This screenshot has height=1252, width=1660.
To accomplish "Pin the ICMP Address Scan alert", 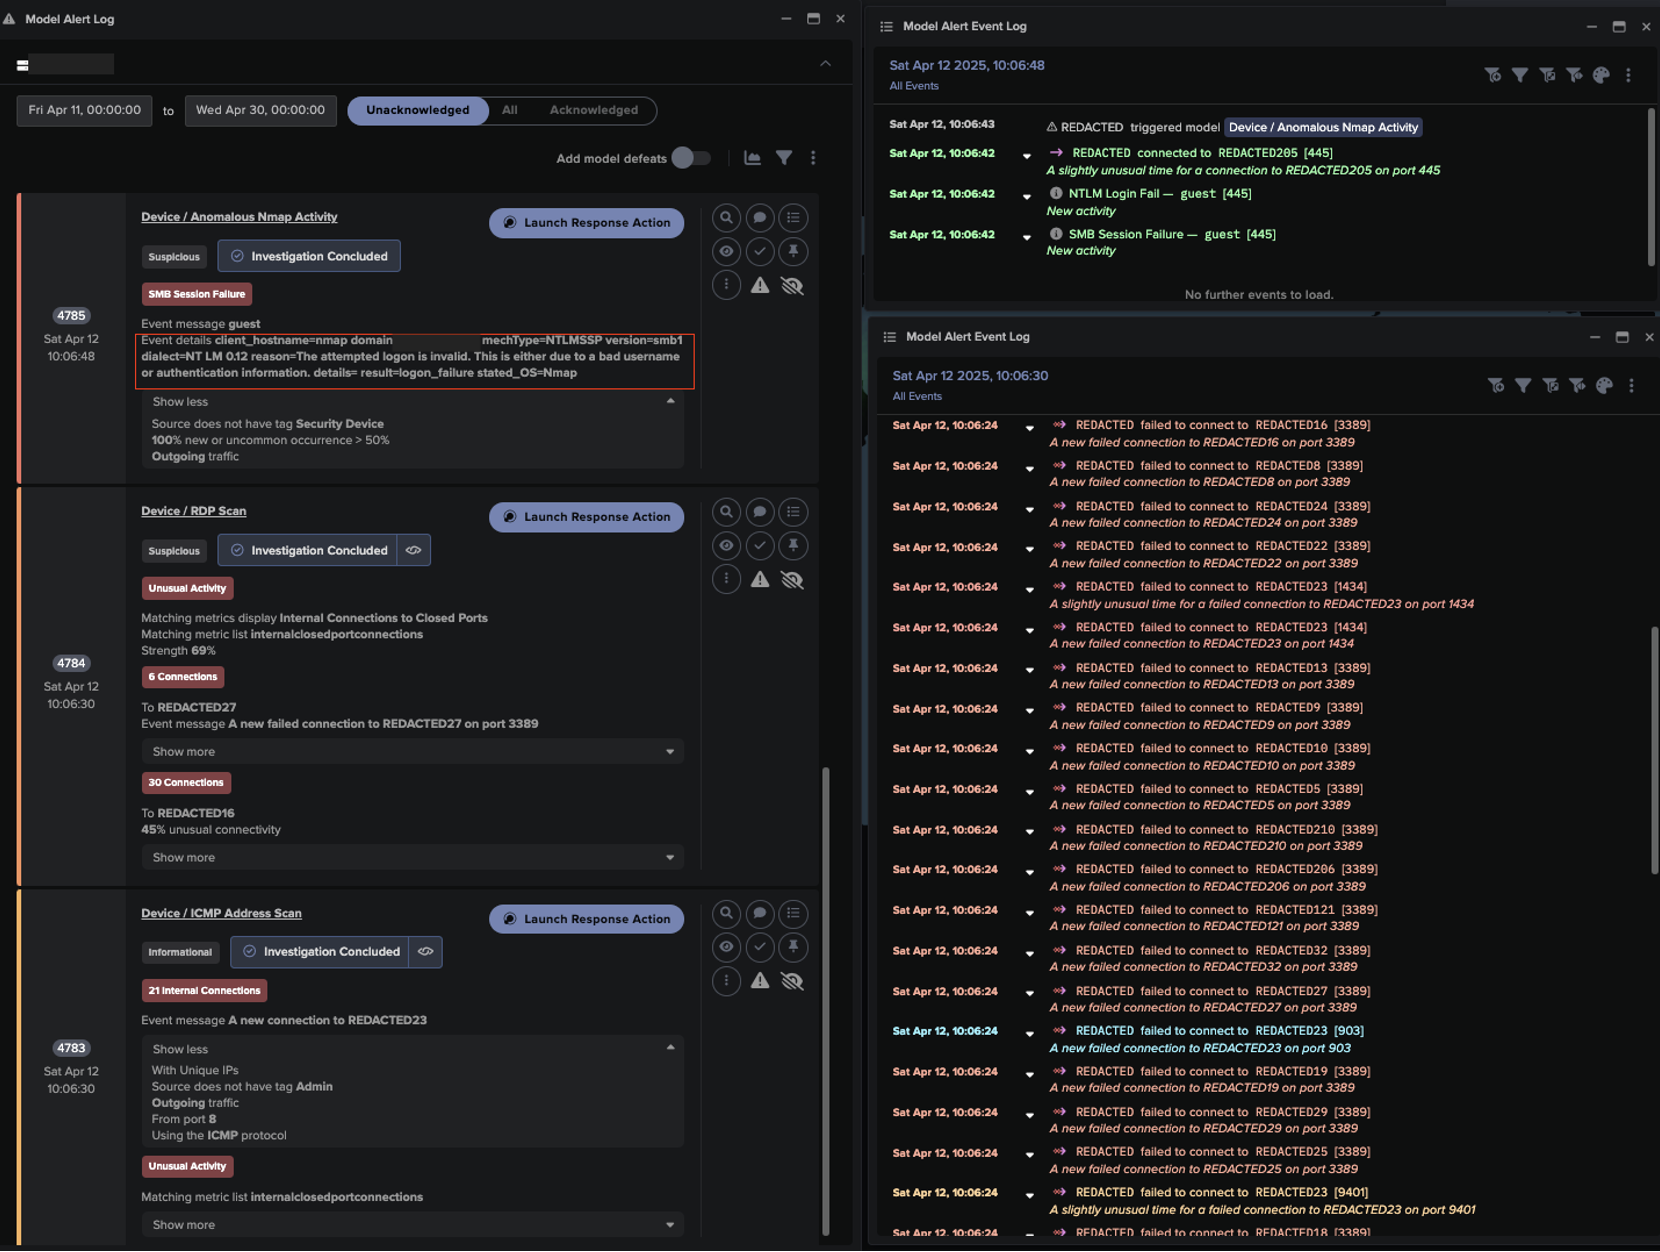I will (793, 947).
